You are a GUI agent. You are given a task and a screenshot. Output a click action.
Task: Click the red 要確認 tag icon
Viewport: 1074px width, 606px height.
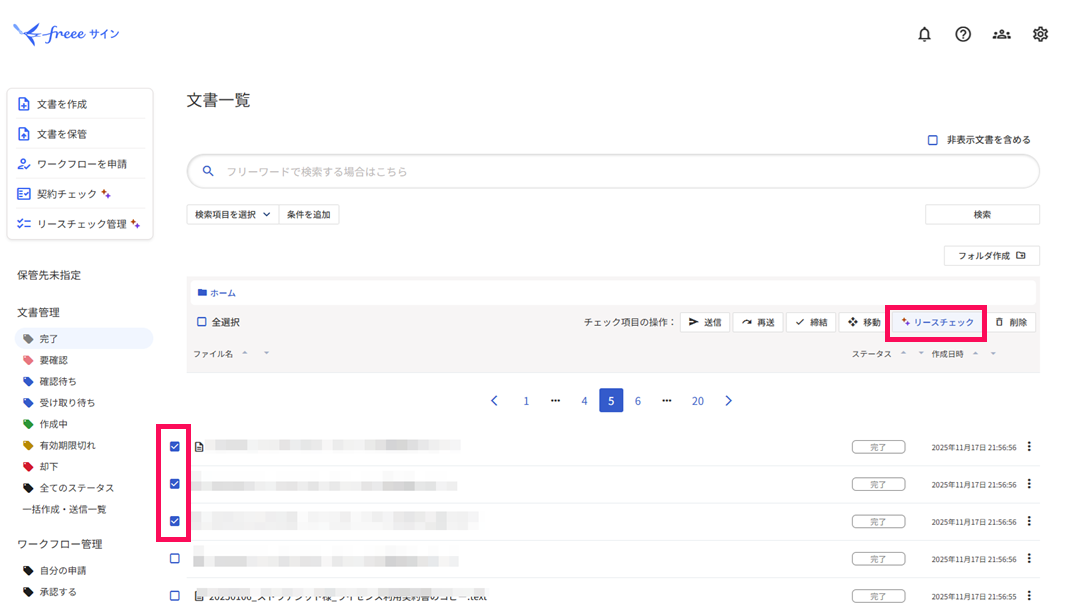(x=28, y=360)
